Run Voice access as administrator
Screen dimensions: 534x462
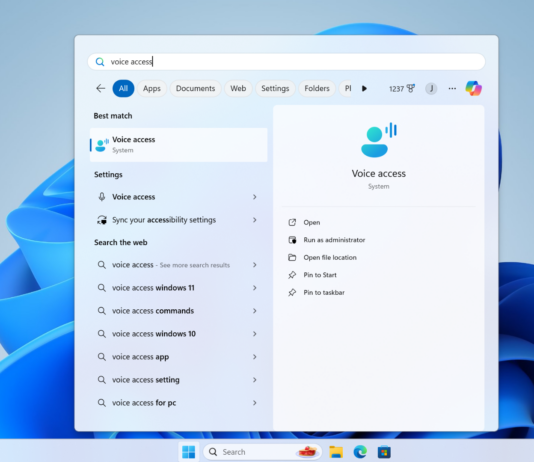click(327, 240)
